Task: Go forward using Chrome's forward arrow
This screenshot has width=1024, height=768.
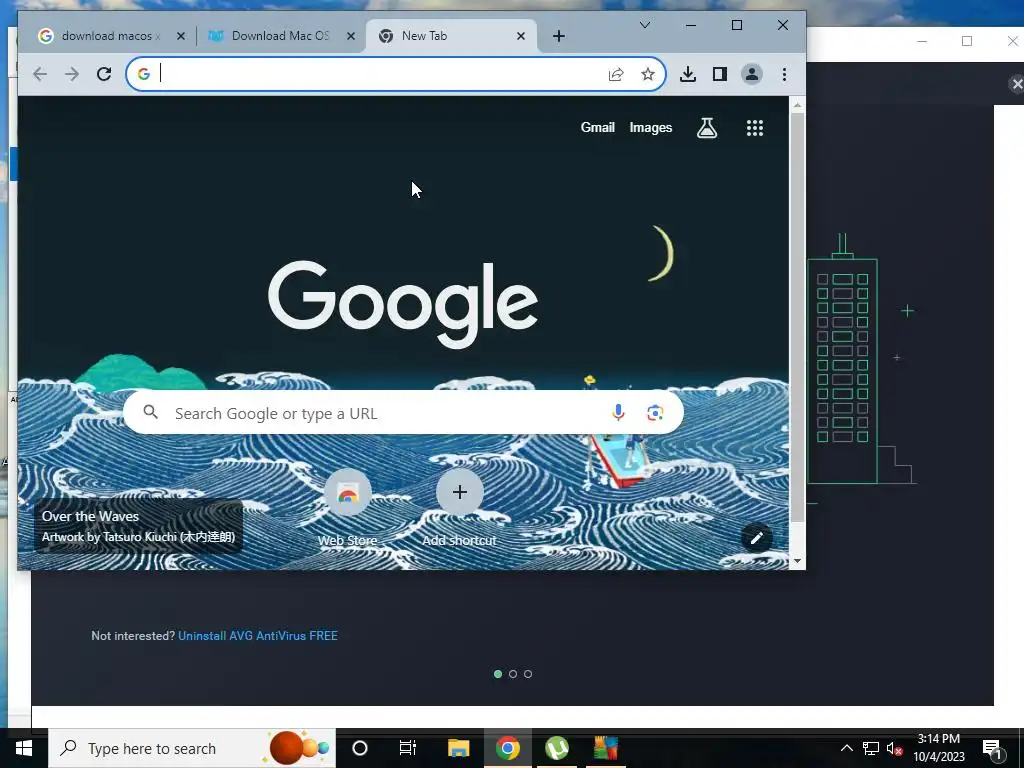Action: coord(72,74)
